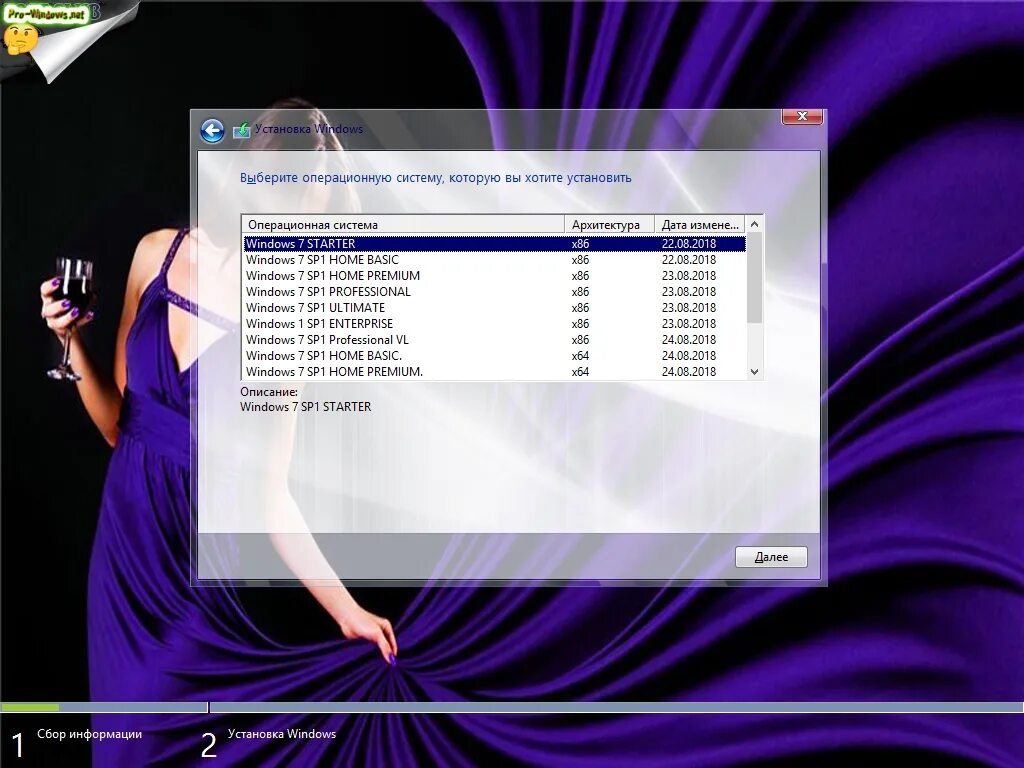Image resolution: width=1024 pixels, height=768 pixels.
Task: Select Windows 1 SP1 ENTERPRISE row
Action: click(x=494, y=324)
